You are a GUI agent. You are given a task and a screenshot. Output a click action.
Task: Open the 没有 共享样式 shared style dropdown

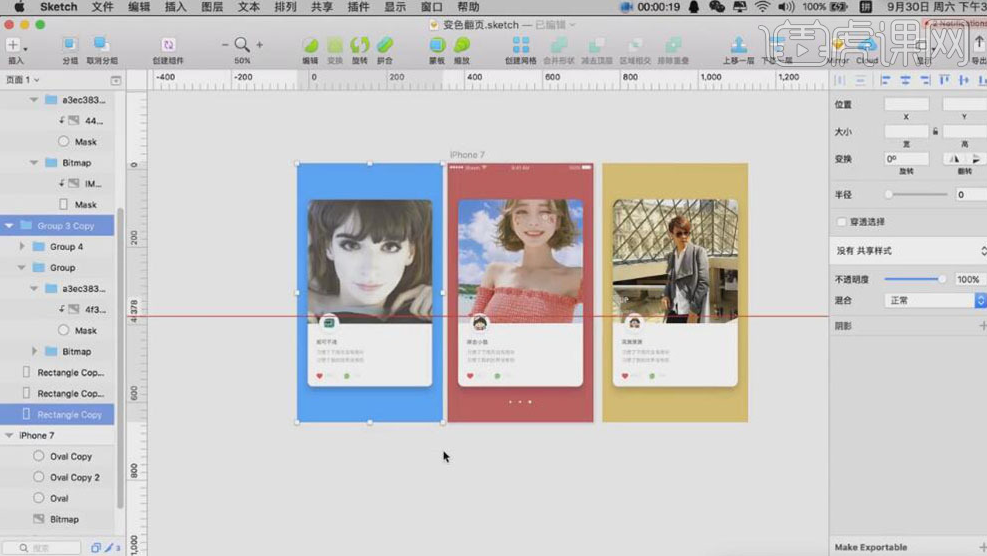pyautogui.click(x=908, y=251)
